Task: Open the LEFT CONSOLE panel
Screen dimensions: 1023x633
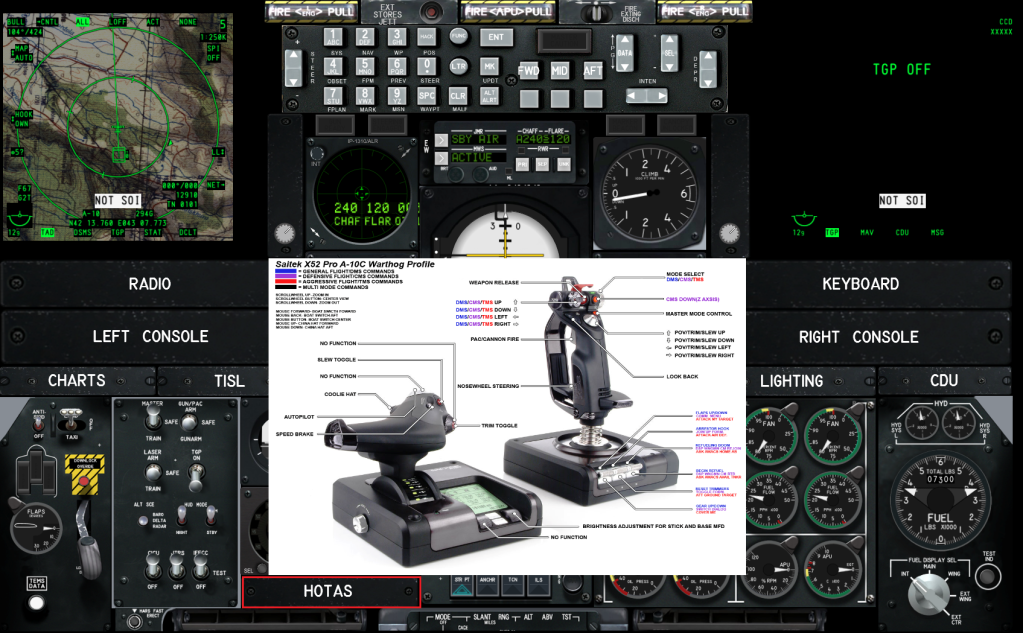Action: pyautogui.click(x=150, y=337)
